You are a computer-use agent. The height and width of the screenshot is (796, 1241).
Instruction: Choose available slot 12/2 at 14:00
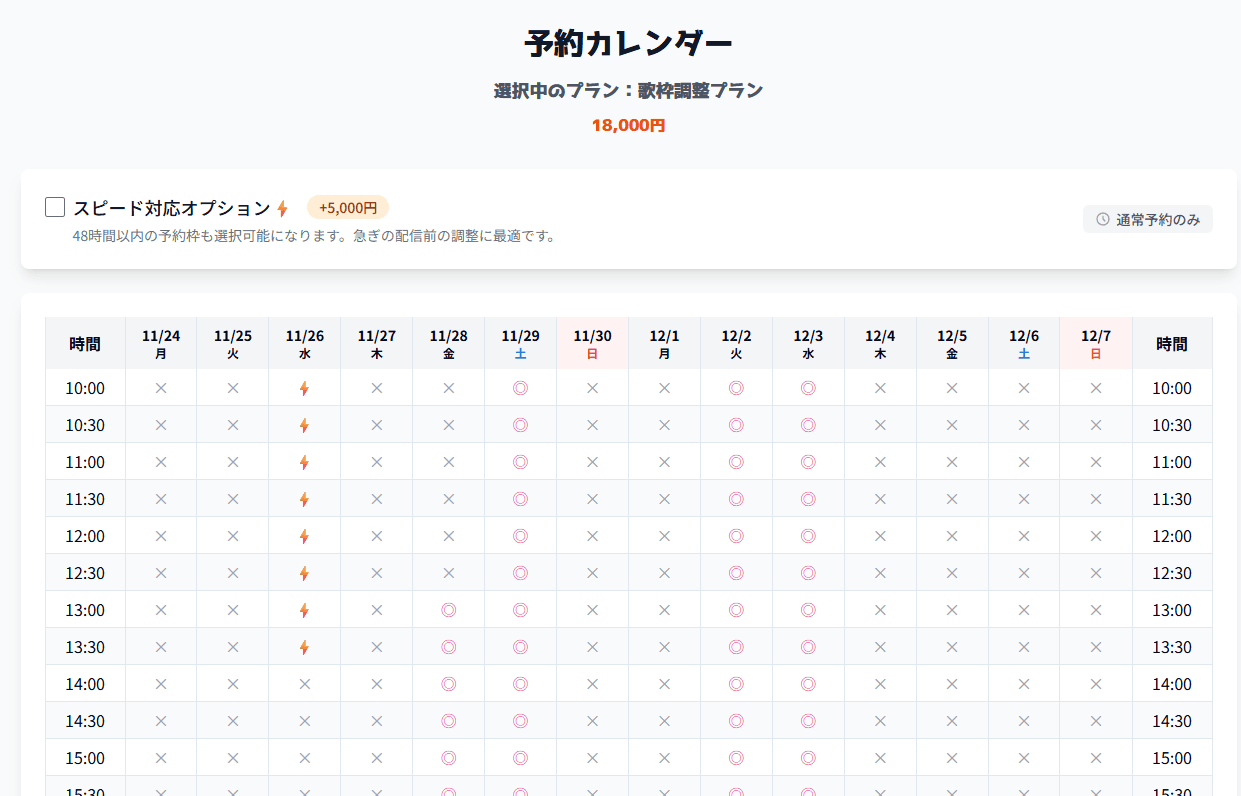[736, 684]
